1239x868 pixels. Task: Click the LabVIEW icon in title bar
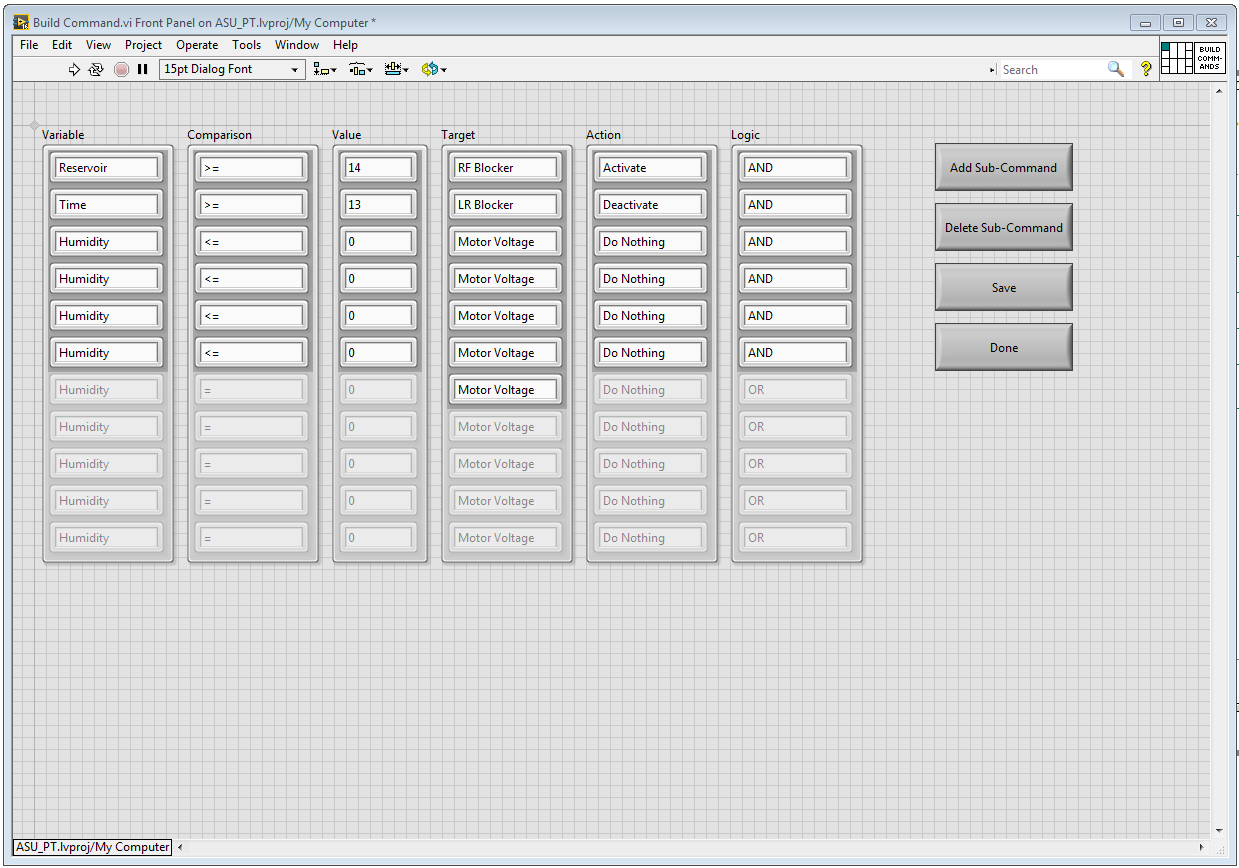(21, 22)
